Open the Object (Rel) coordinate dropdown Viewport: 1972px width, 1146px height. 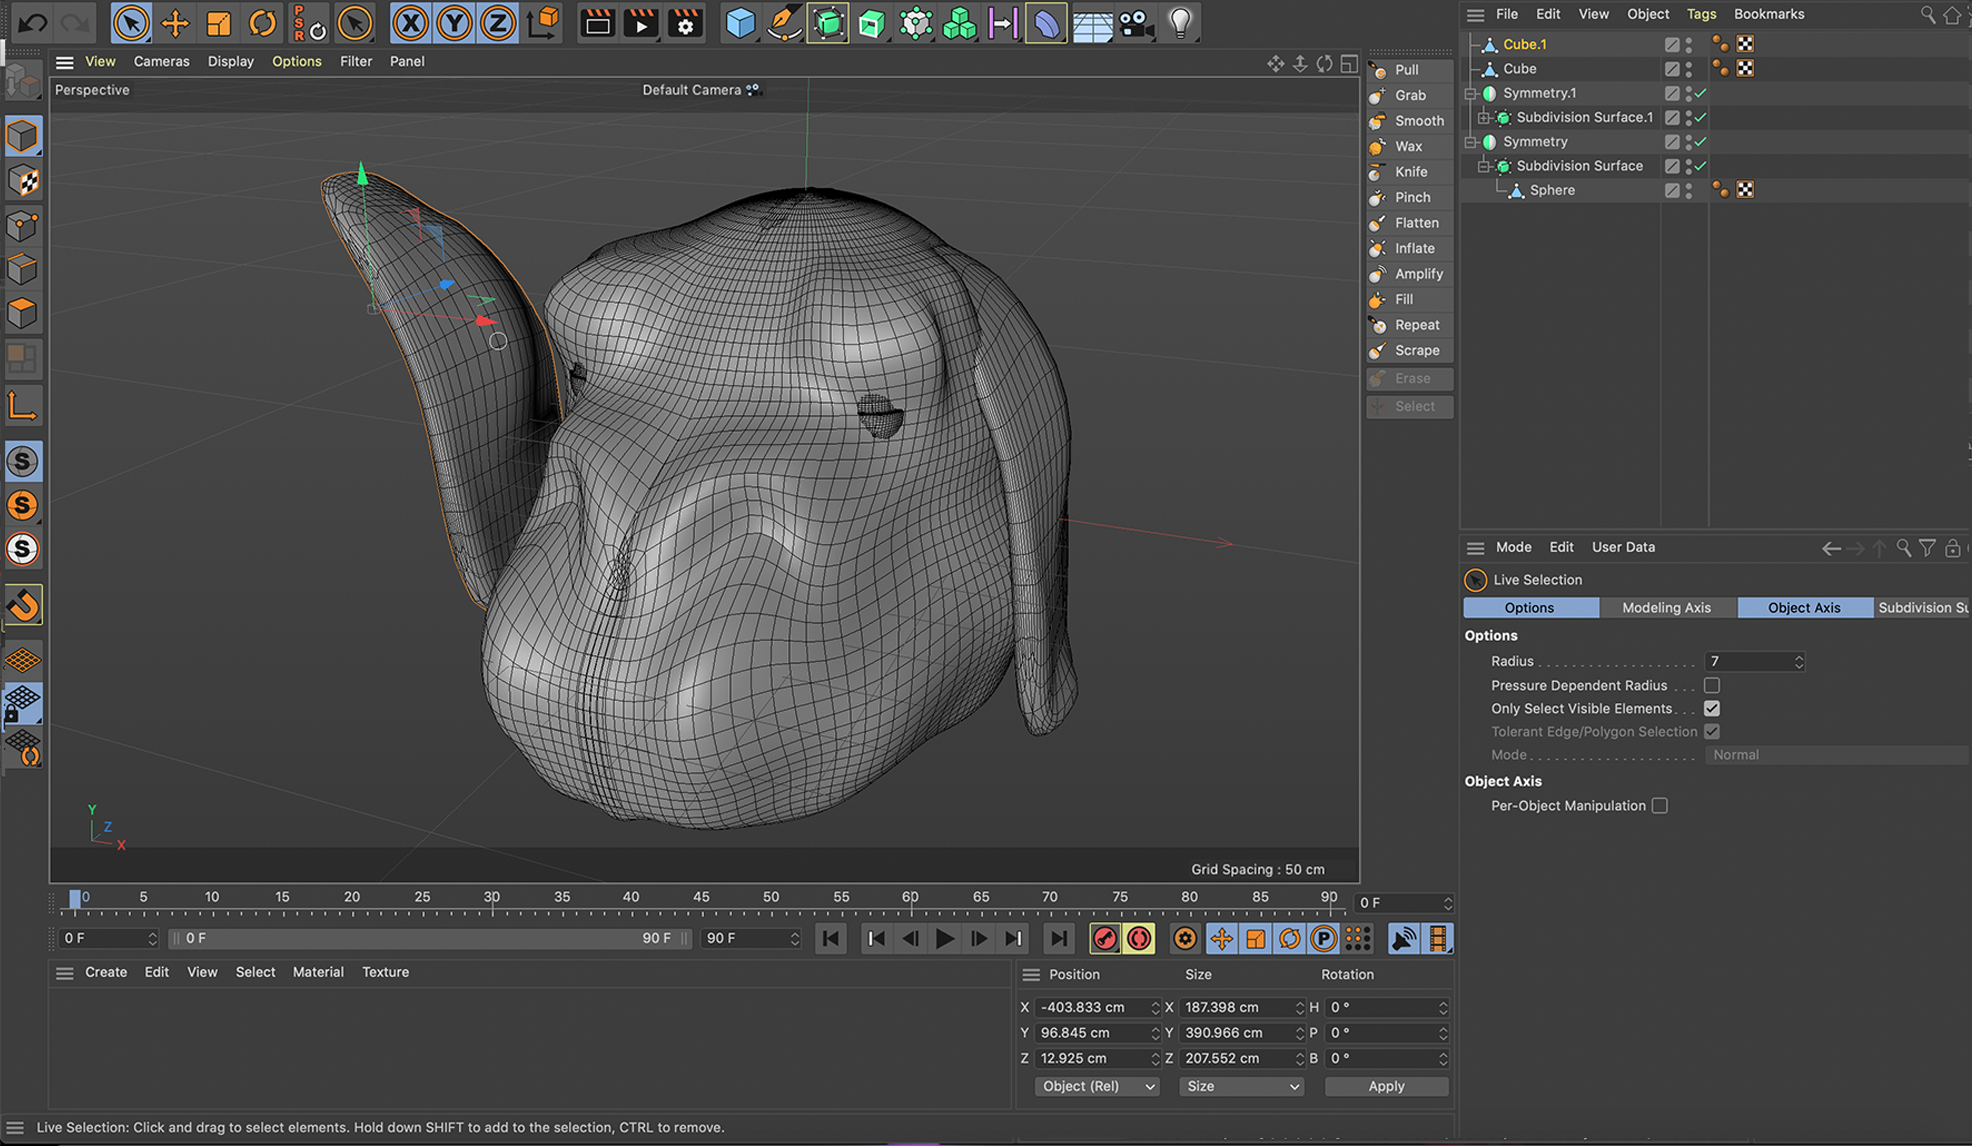click(x=1096, y=1086)
